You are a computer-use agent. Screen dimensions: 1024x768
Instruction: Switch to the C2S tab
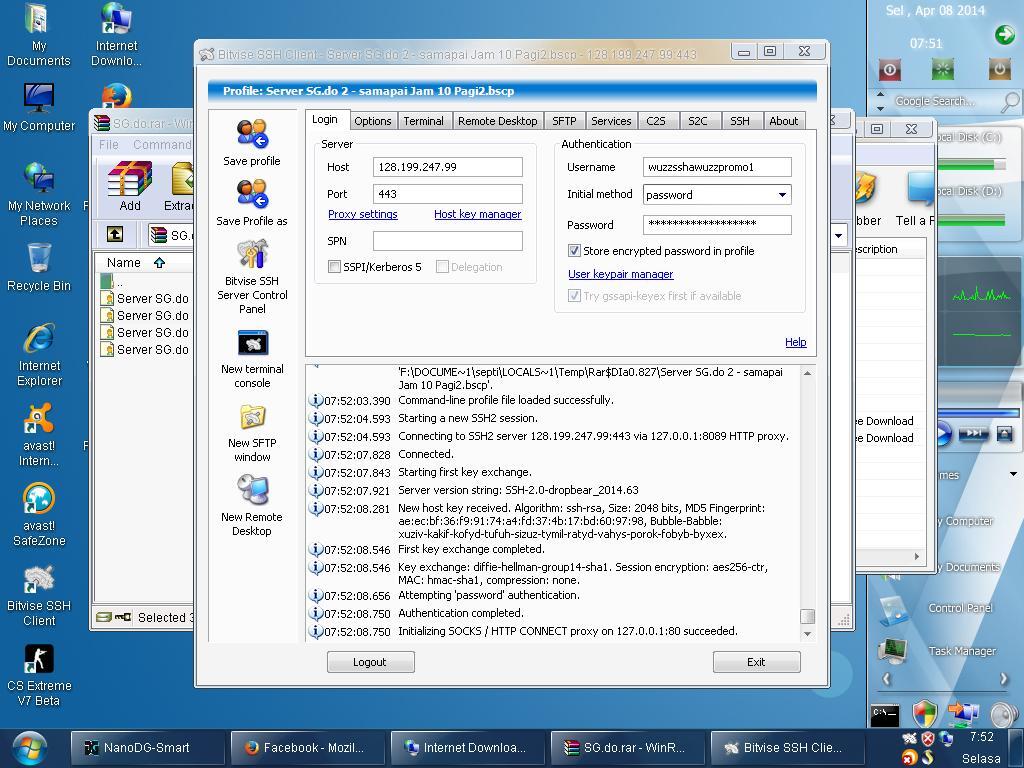656,121
